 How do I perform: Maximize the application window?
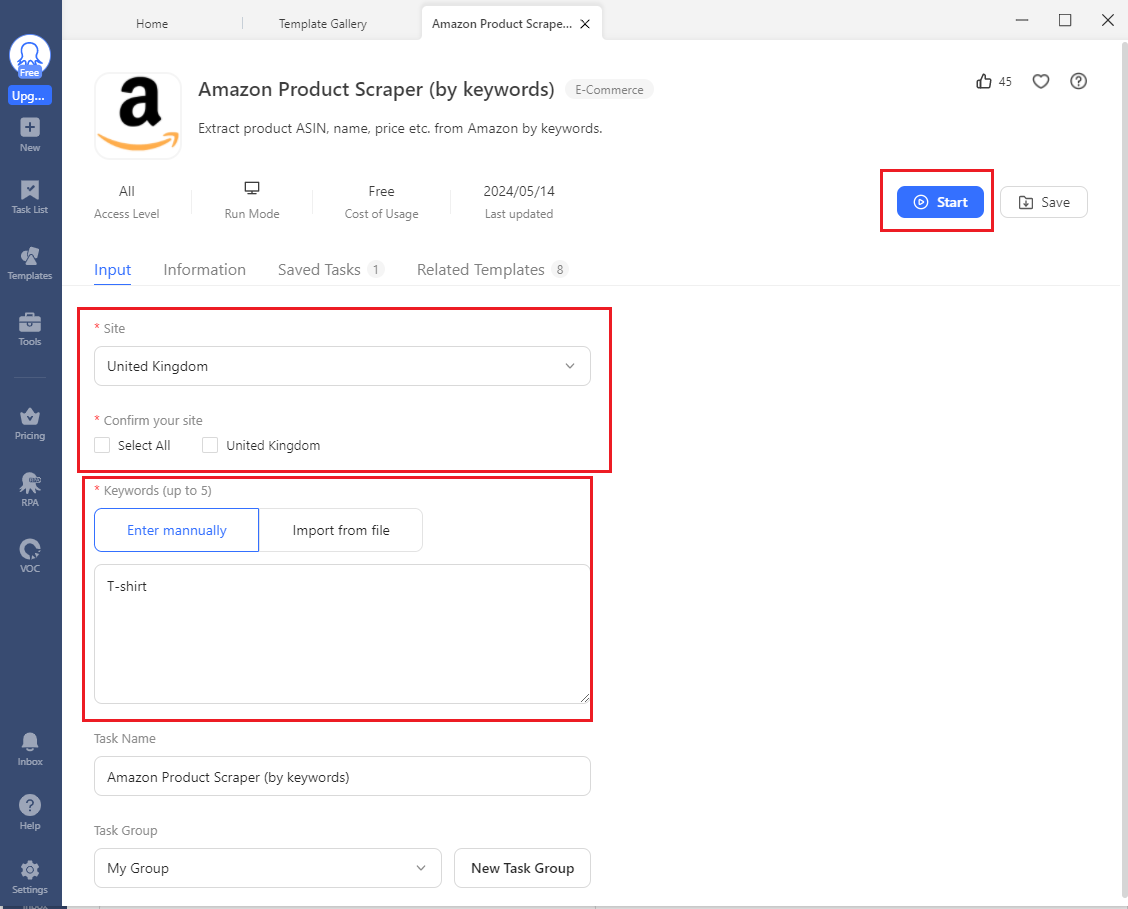(x=1065, y=20)
